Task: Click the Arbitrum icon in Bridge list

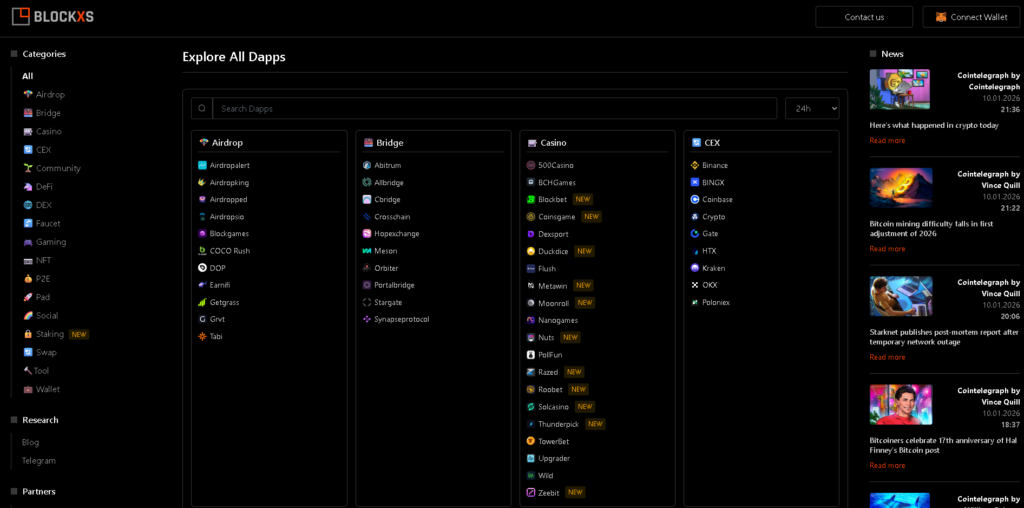Action: 367,165
